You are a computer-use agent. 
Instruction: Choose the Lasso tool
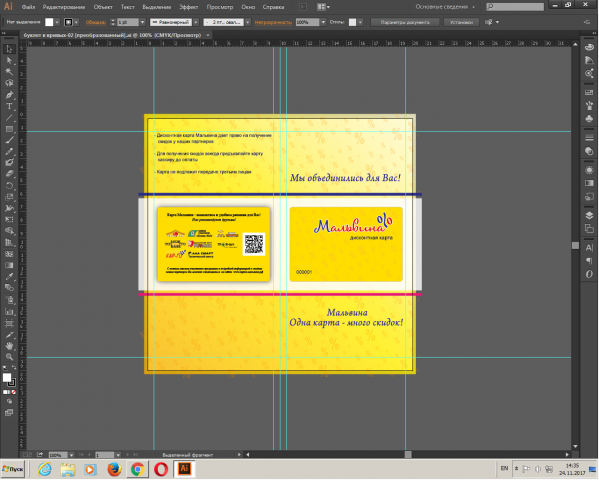(x=9, y=83)
